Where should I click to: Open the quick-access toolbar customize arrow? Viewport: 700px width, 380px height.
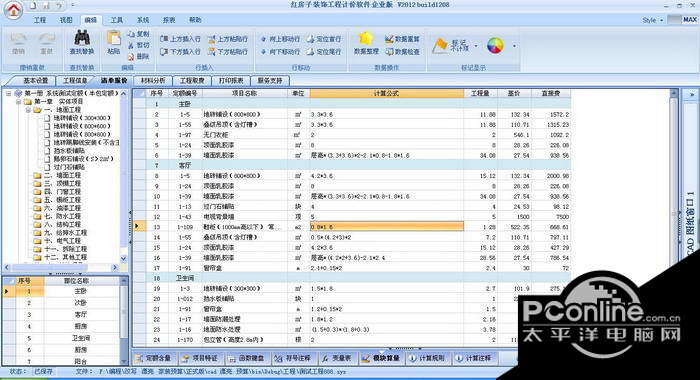pos(73,6)
